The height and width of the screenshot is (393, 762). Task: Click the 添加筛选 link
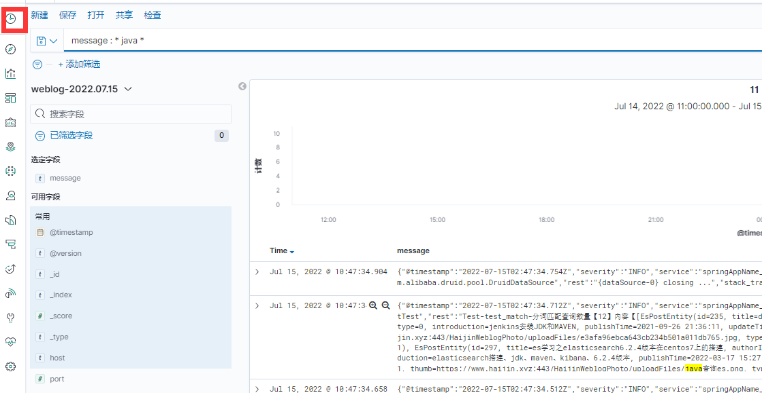(79, 64)
